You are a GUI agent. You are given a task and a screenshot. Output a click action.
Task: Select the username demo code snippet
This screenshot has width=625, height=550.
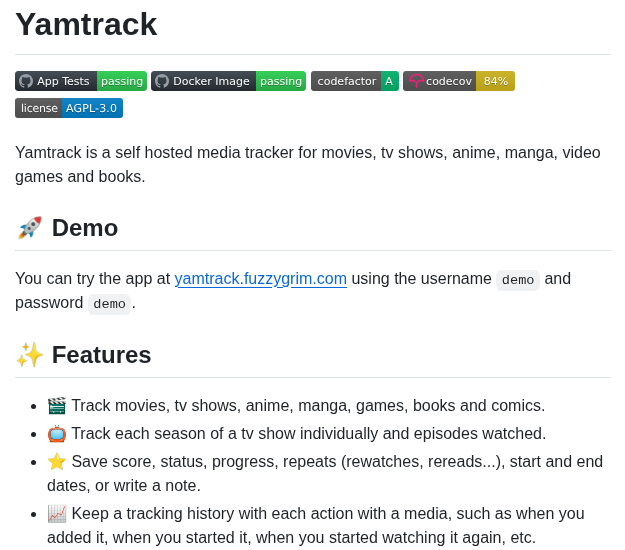click(x=518, y=280)
